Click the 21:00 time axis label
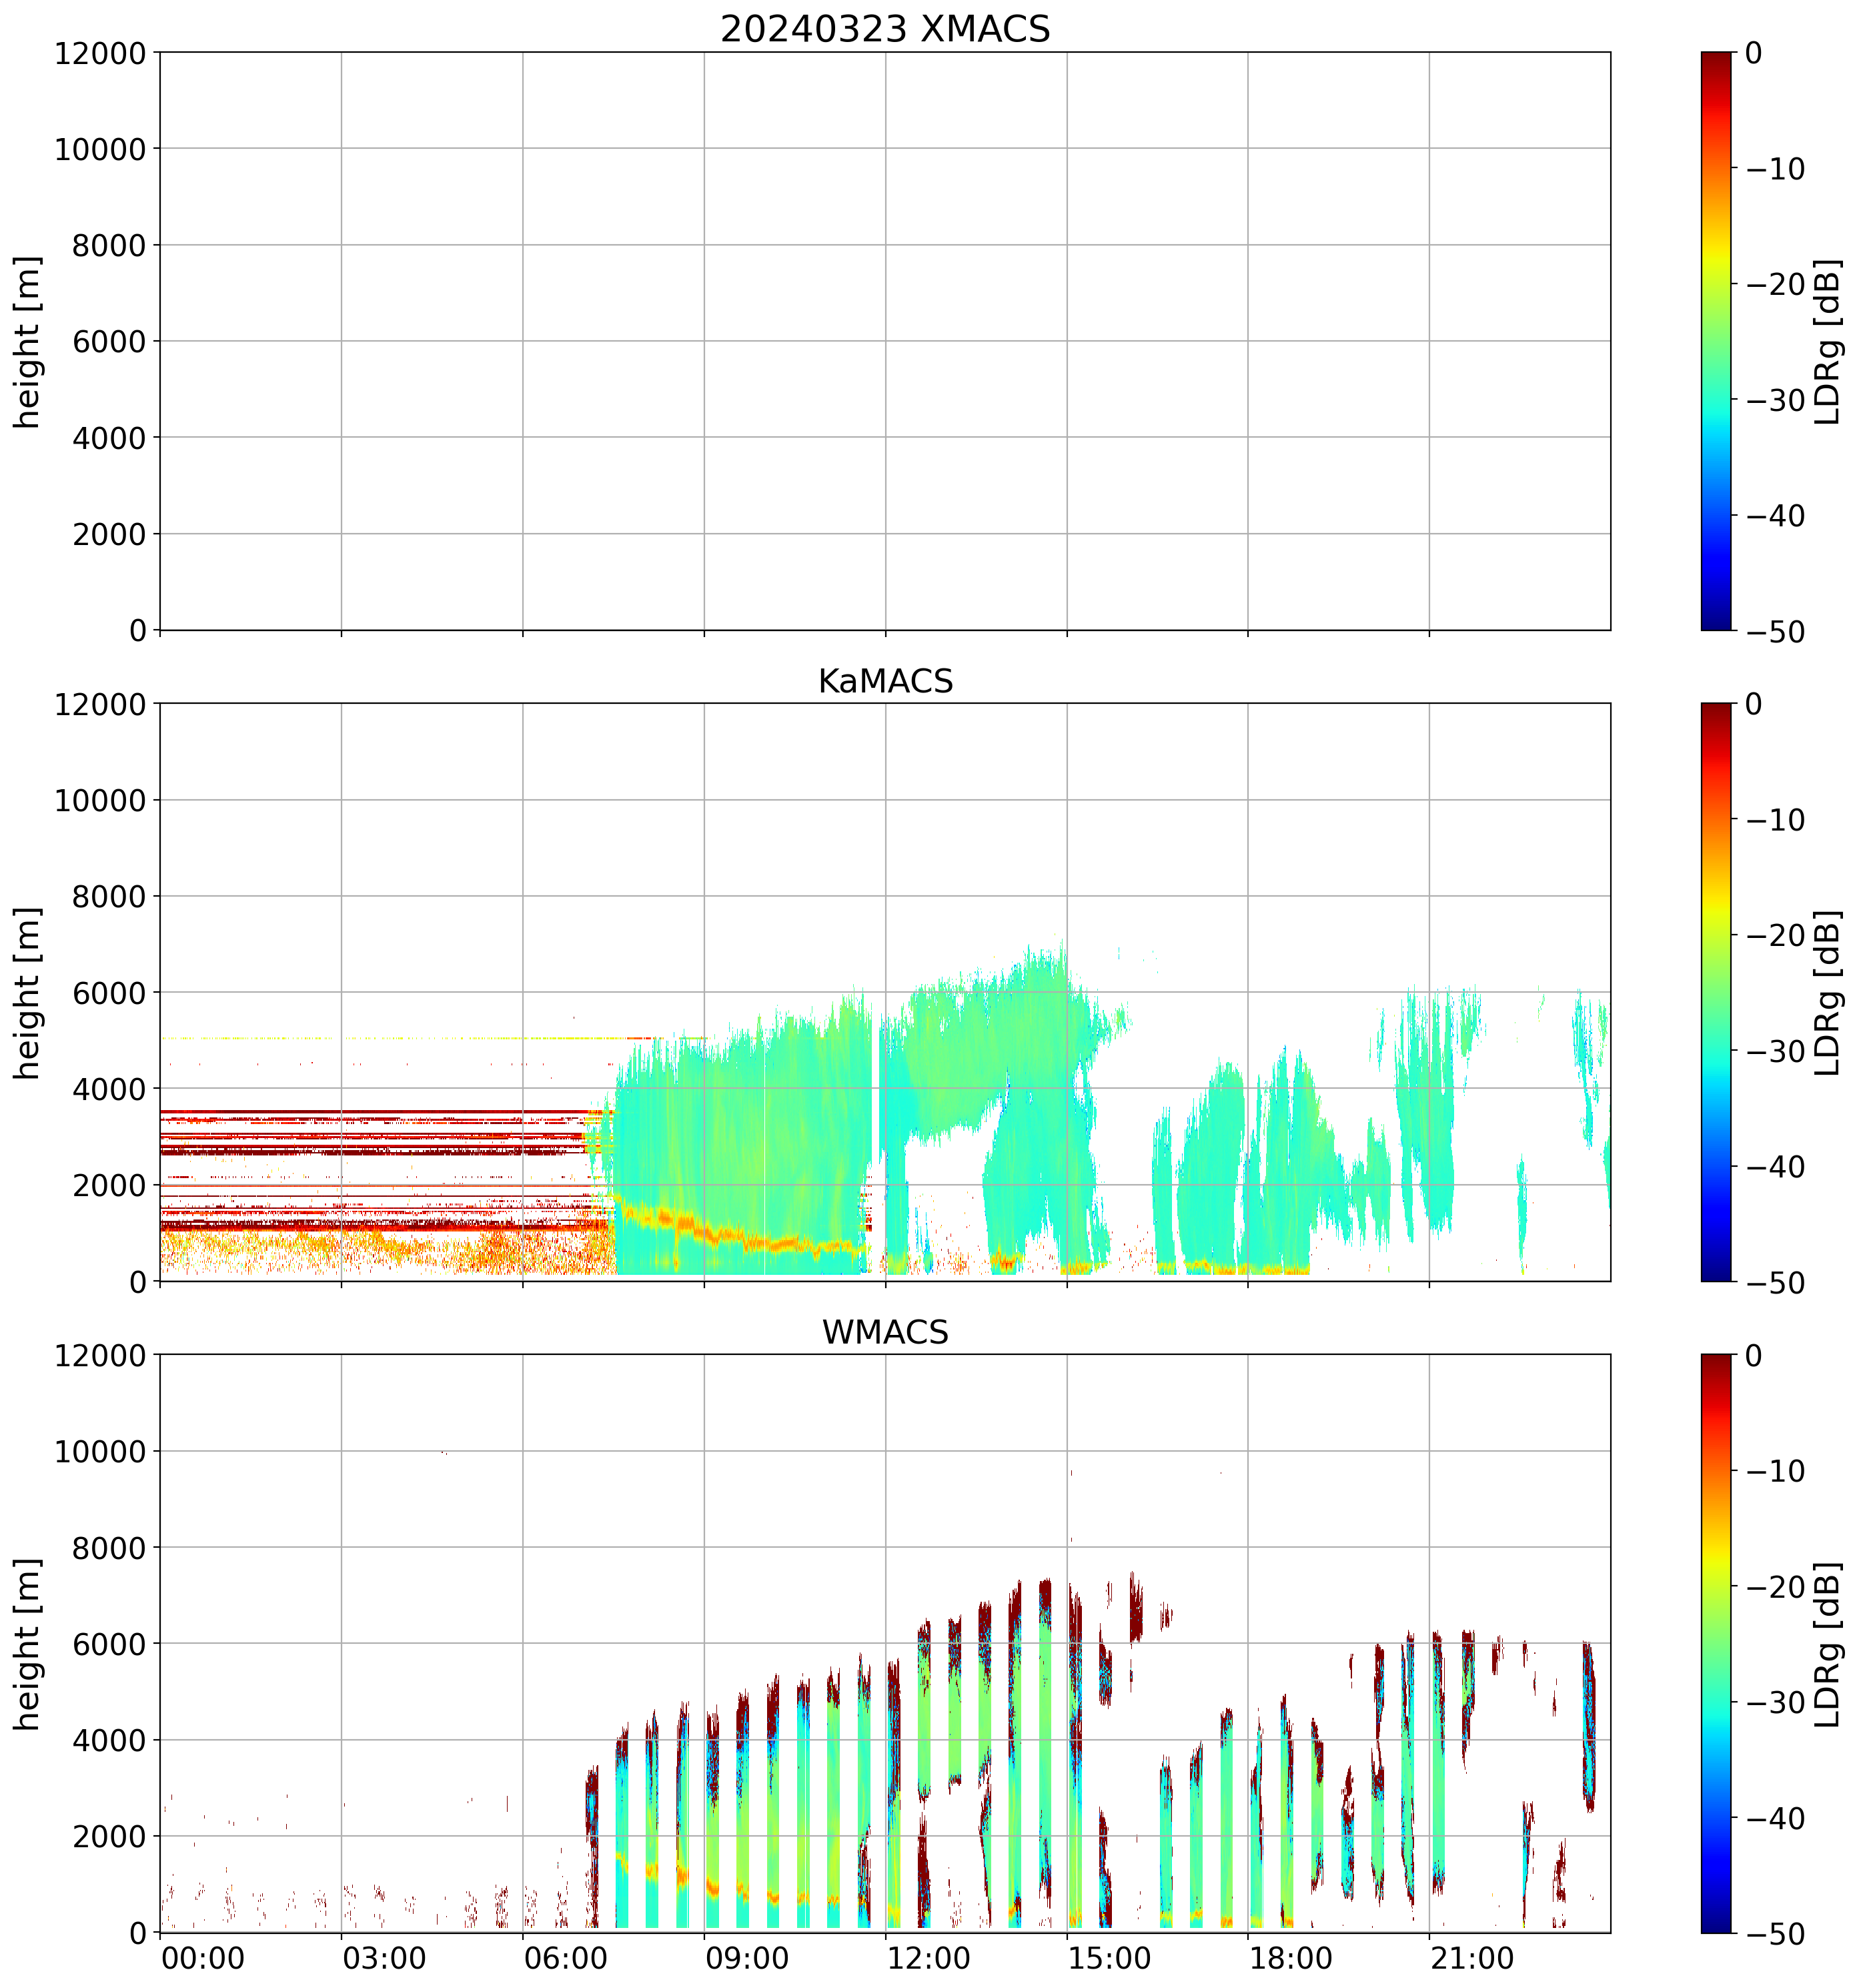The width and height of the screenshot is (1859, 1988). [1472, 1957]
